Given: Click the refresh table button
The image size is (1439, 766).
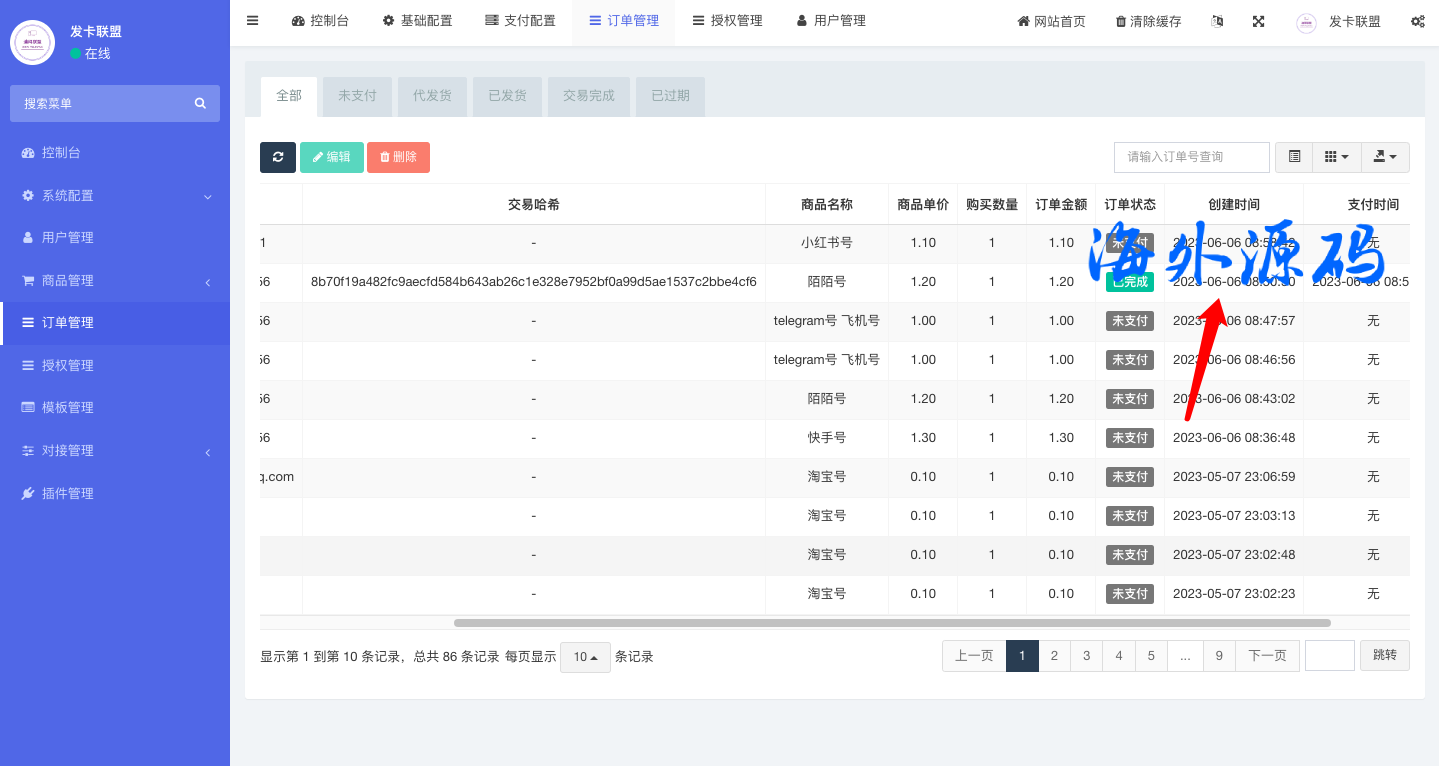Looking at the screenshot, I should click(x=277, y=157).
